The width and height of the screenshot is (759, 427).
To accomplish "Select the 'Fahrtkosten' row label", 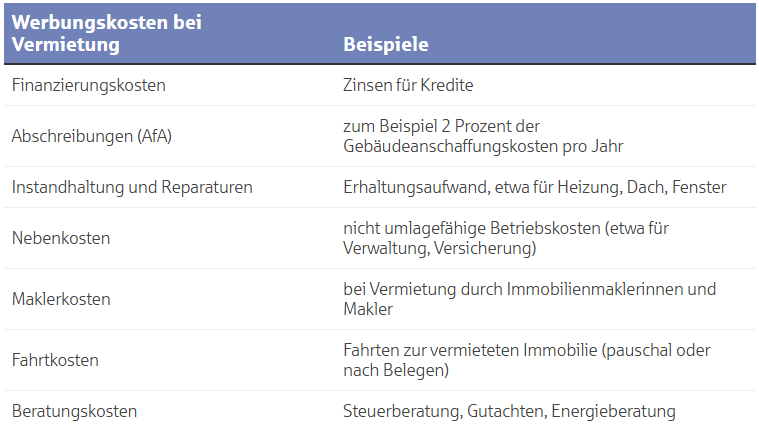I will tap(55, 360).
